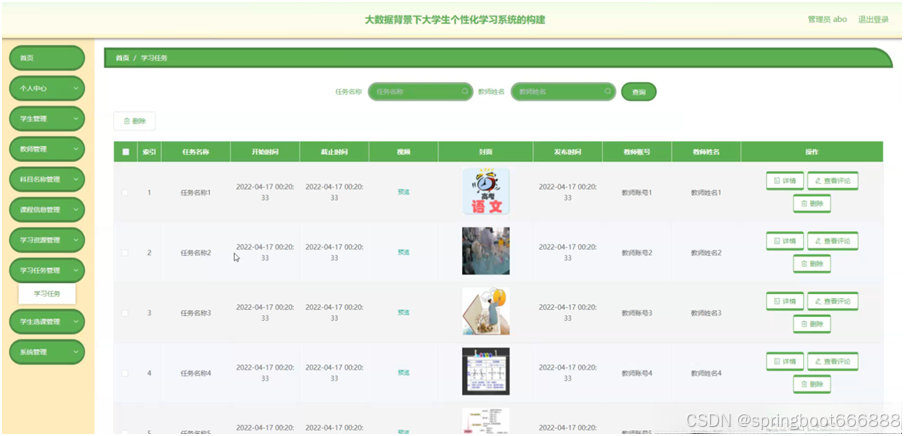
Task: Expand the 系统管理 sidebar menu
Action: point(47,352)
